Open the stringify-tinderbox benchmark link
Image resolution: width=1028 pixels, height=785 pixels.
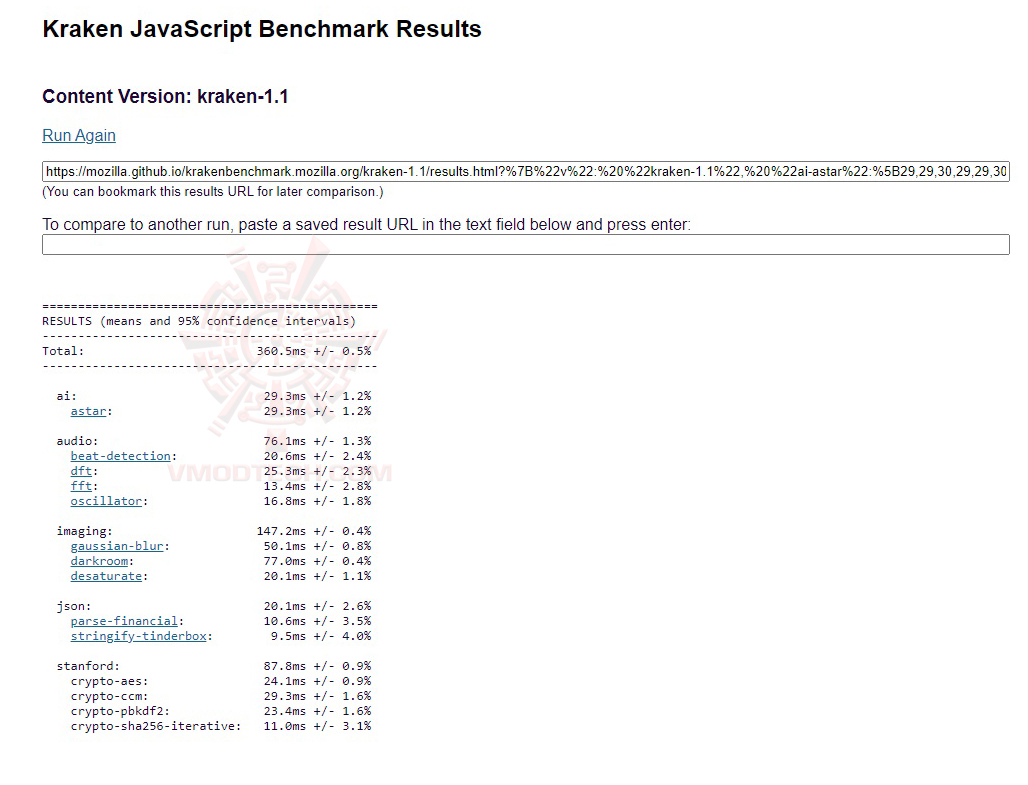point(138,636)
